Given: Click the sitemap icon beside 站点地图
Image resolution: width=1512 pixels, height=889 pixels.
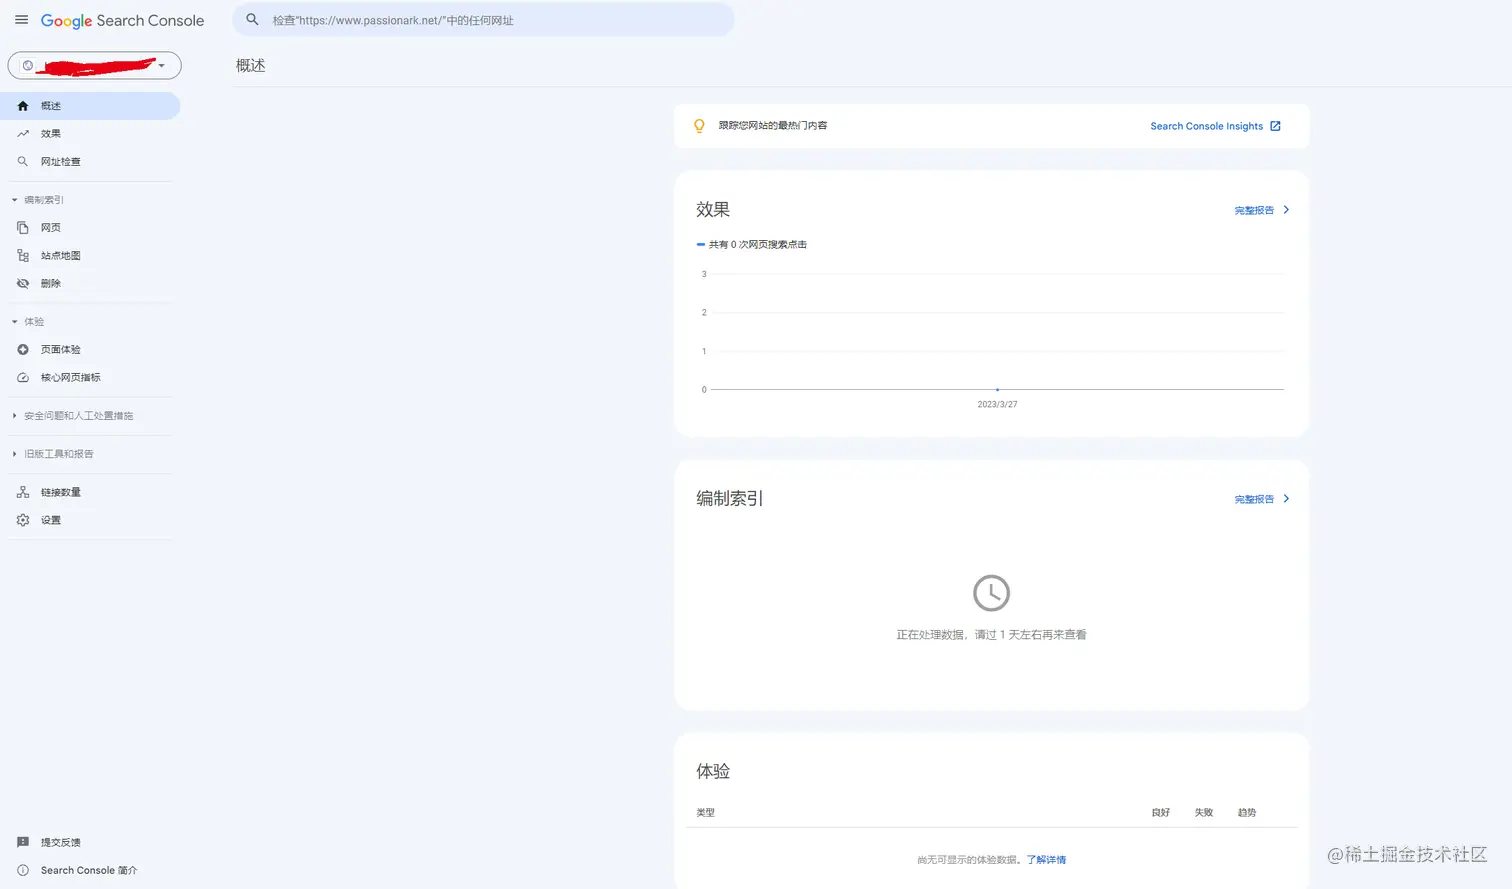Looking at the screenshot, I should 23,256.
